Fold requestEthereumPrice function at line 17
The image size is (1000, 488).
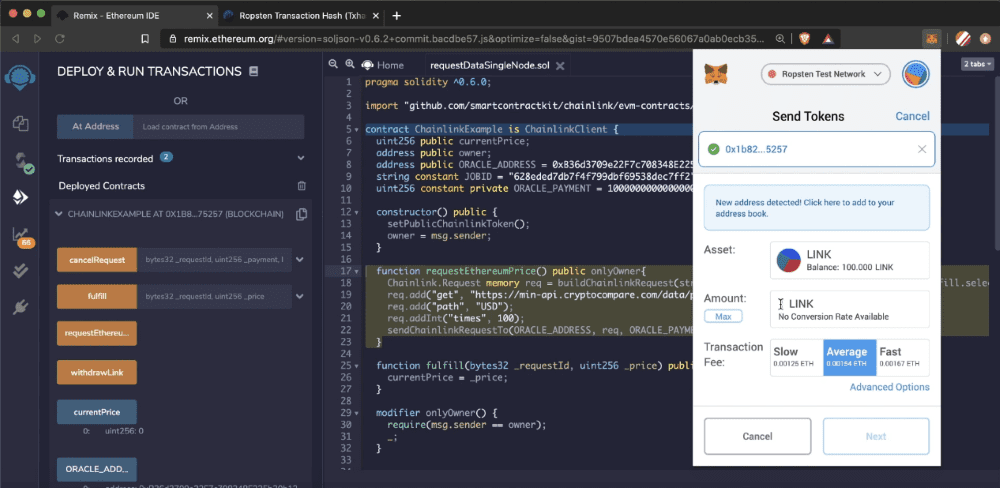tap(357, 270)
